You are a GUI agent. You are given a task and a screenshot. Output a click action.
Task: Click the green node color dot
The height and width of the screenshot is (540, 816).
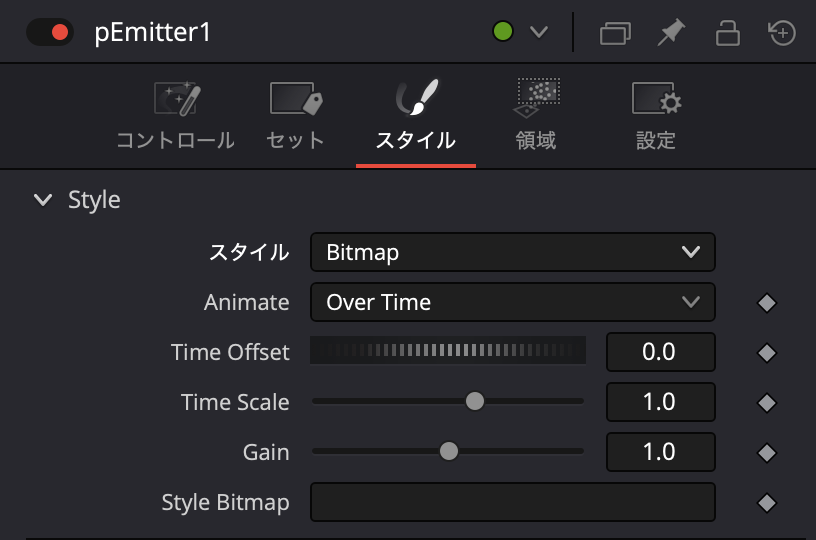[503, 32]
